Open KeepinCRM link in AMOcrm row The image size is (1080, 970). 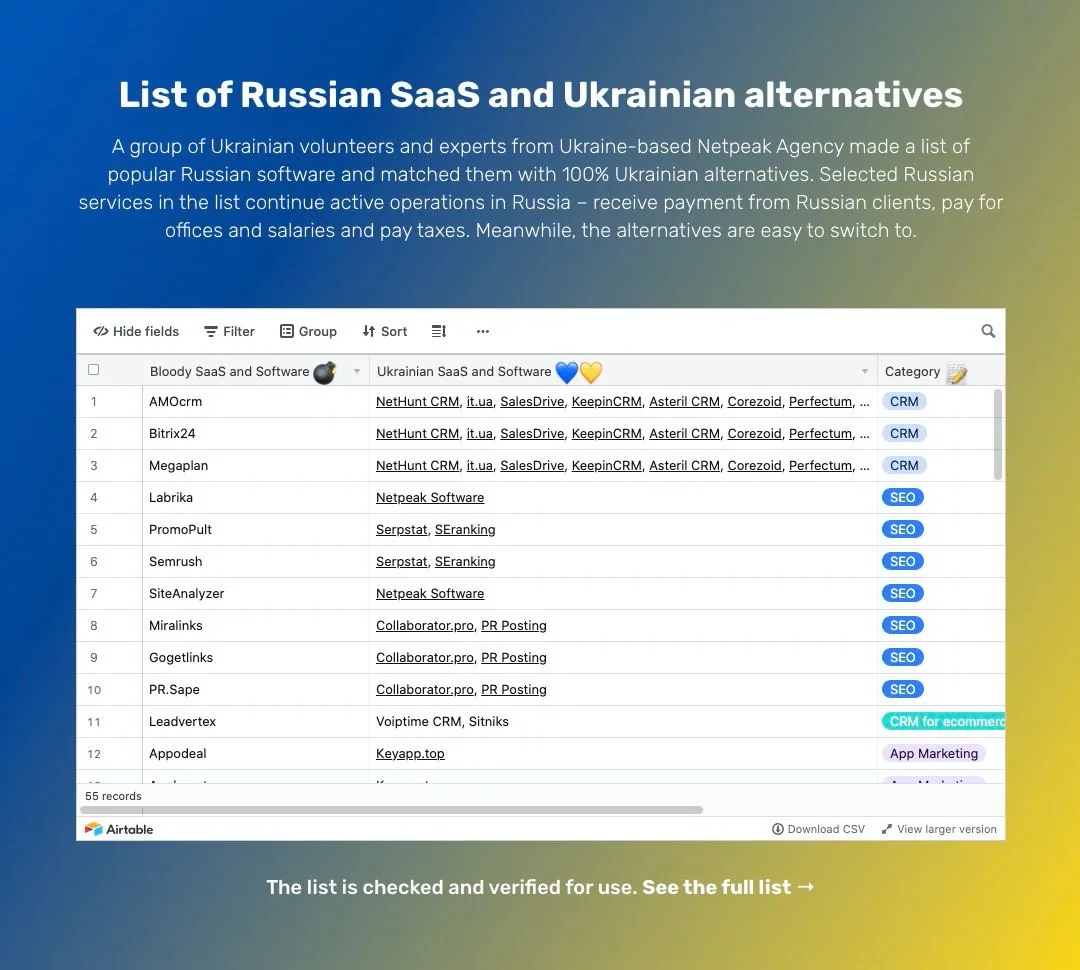606,402
